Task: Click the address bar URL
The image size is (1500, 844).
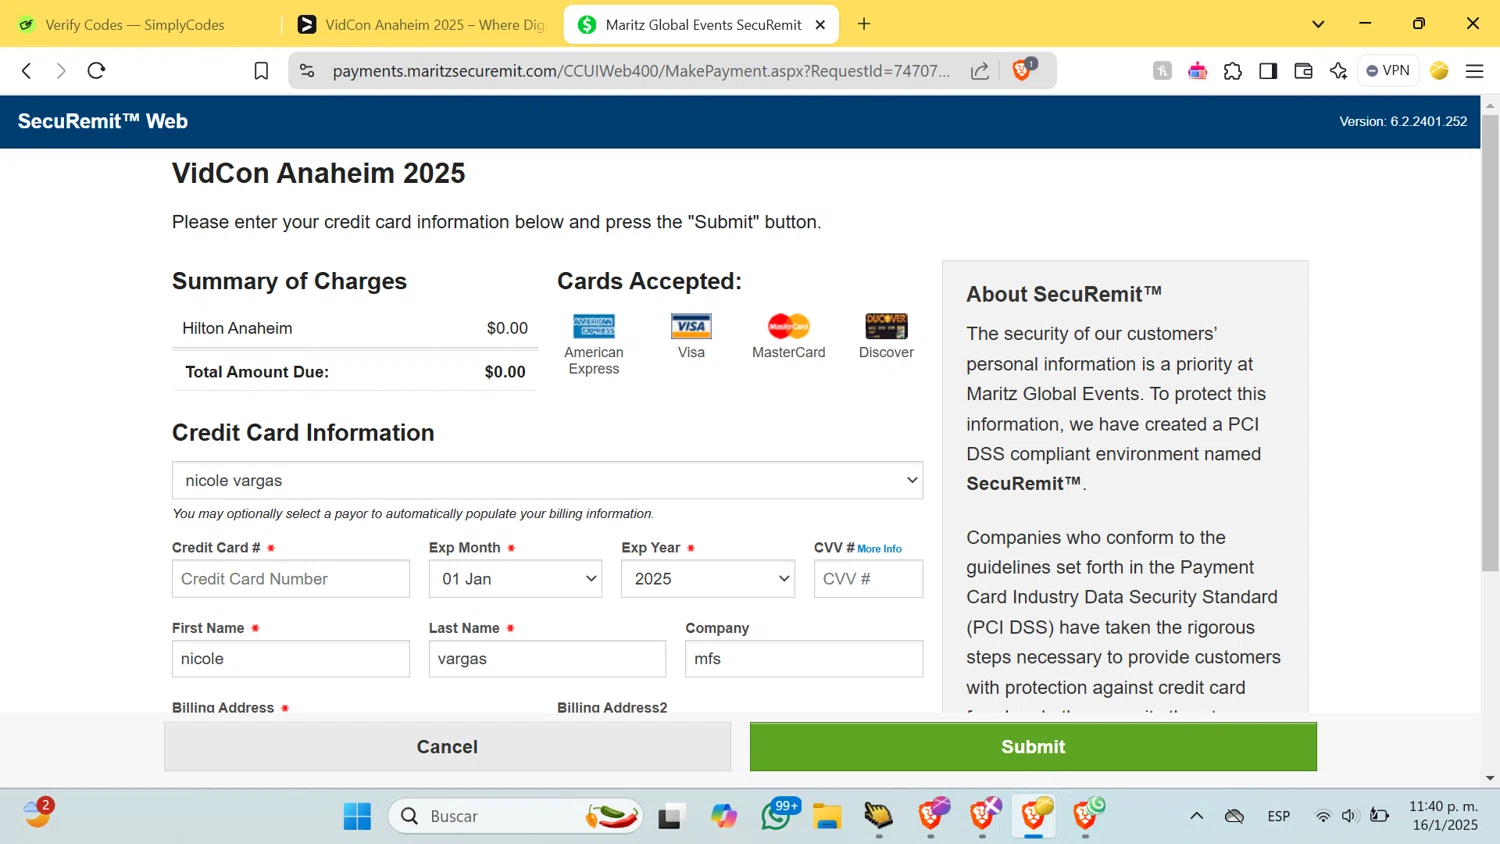Action: pos(641,71)
